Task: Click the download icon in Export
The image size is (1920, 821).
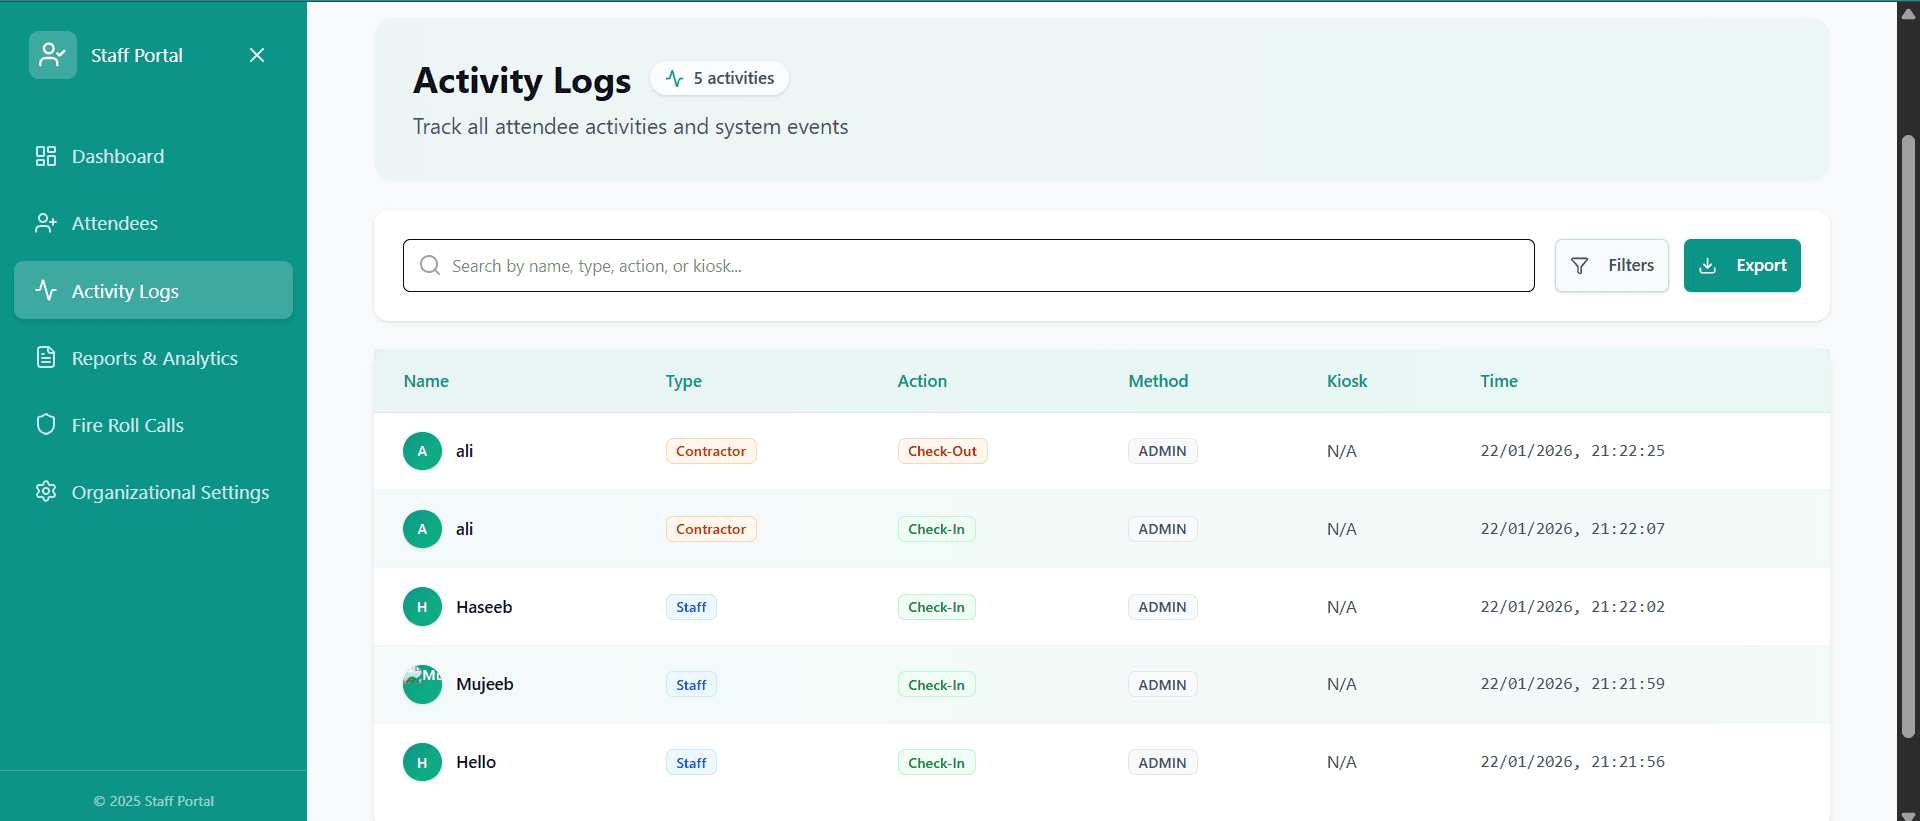Action: point(1708,265)
